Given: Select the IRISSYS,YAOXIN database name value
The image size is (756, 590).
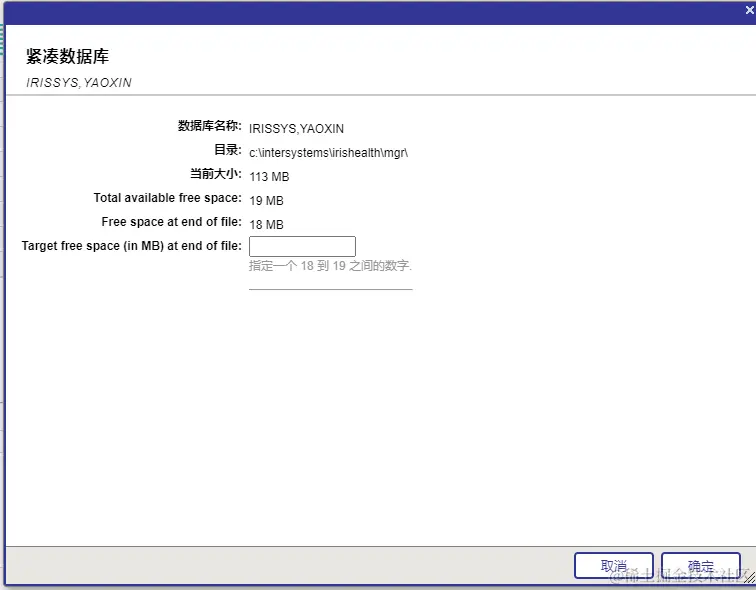Looking at the screenshot, I should click(297, 129).
